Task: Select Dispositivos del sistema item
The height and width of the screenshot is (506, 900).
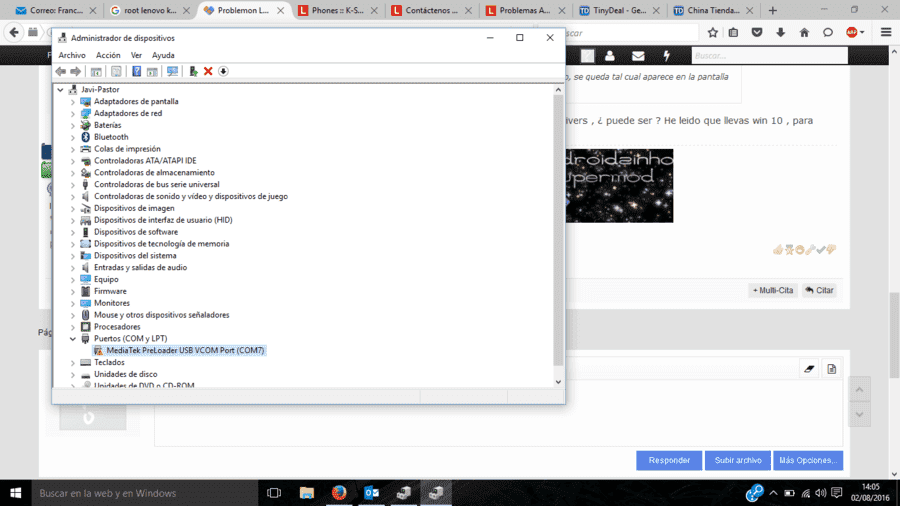Action: (x=135, y=255)
